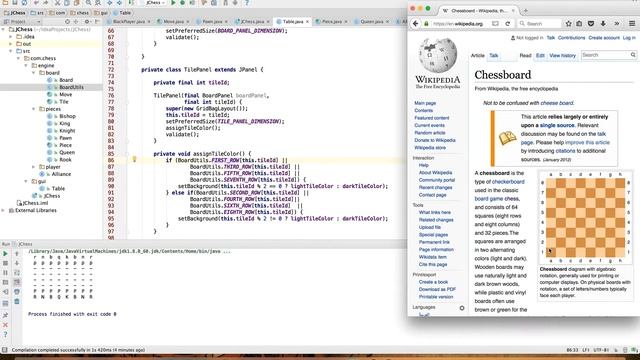Toggle soft-wrap icon in Run console
Screen dimensions: 640x360
pos(17,273)
